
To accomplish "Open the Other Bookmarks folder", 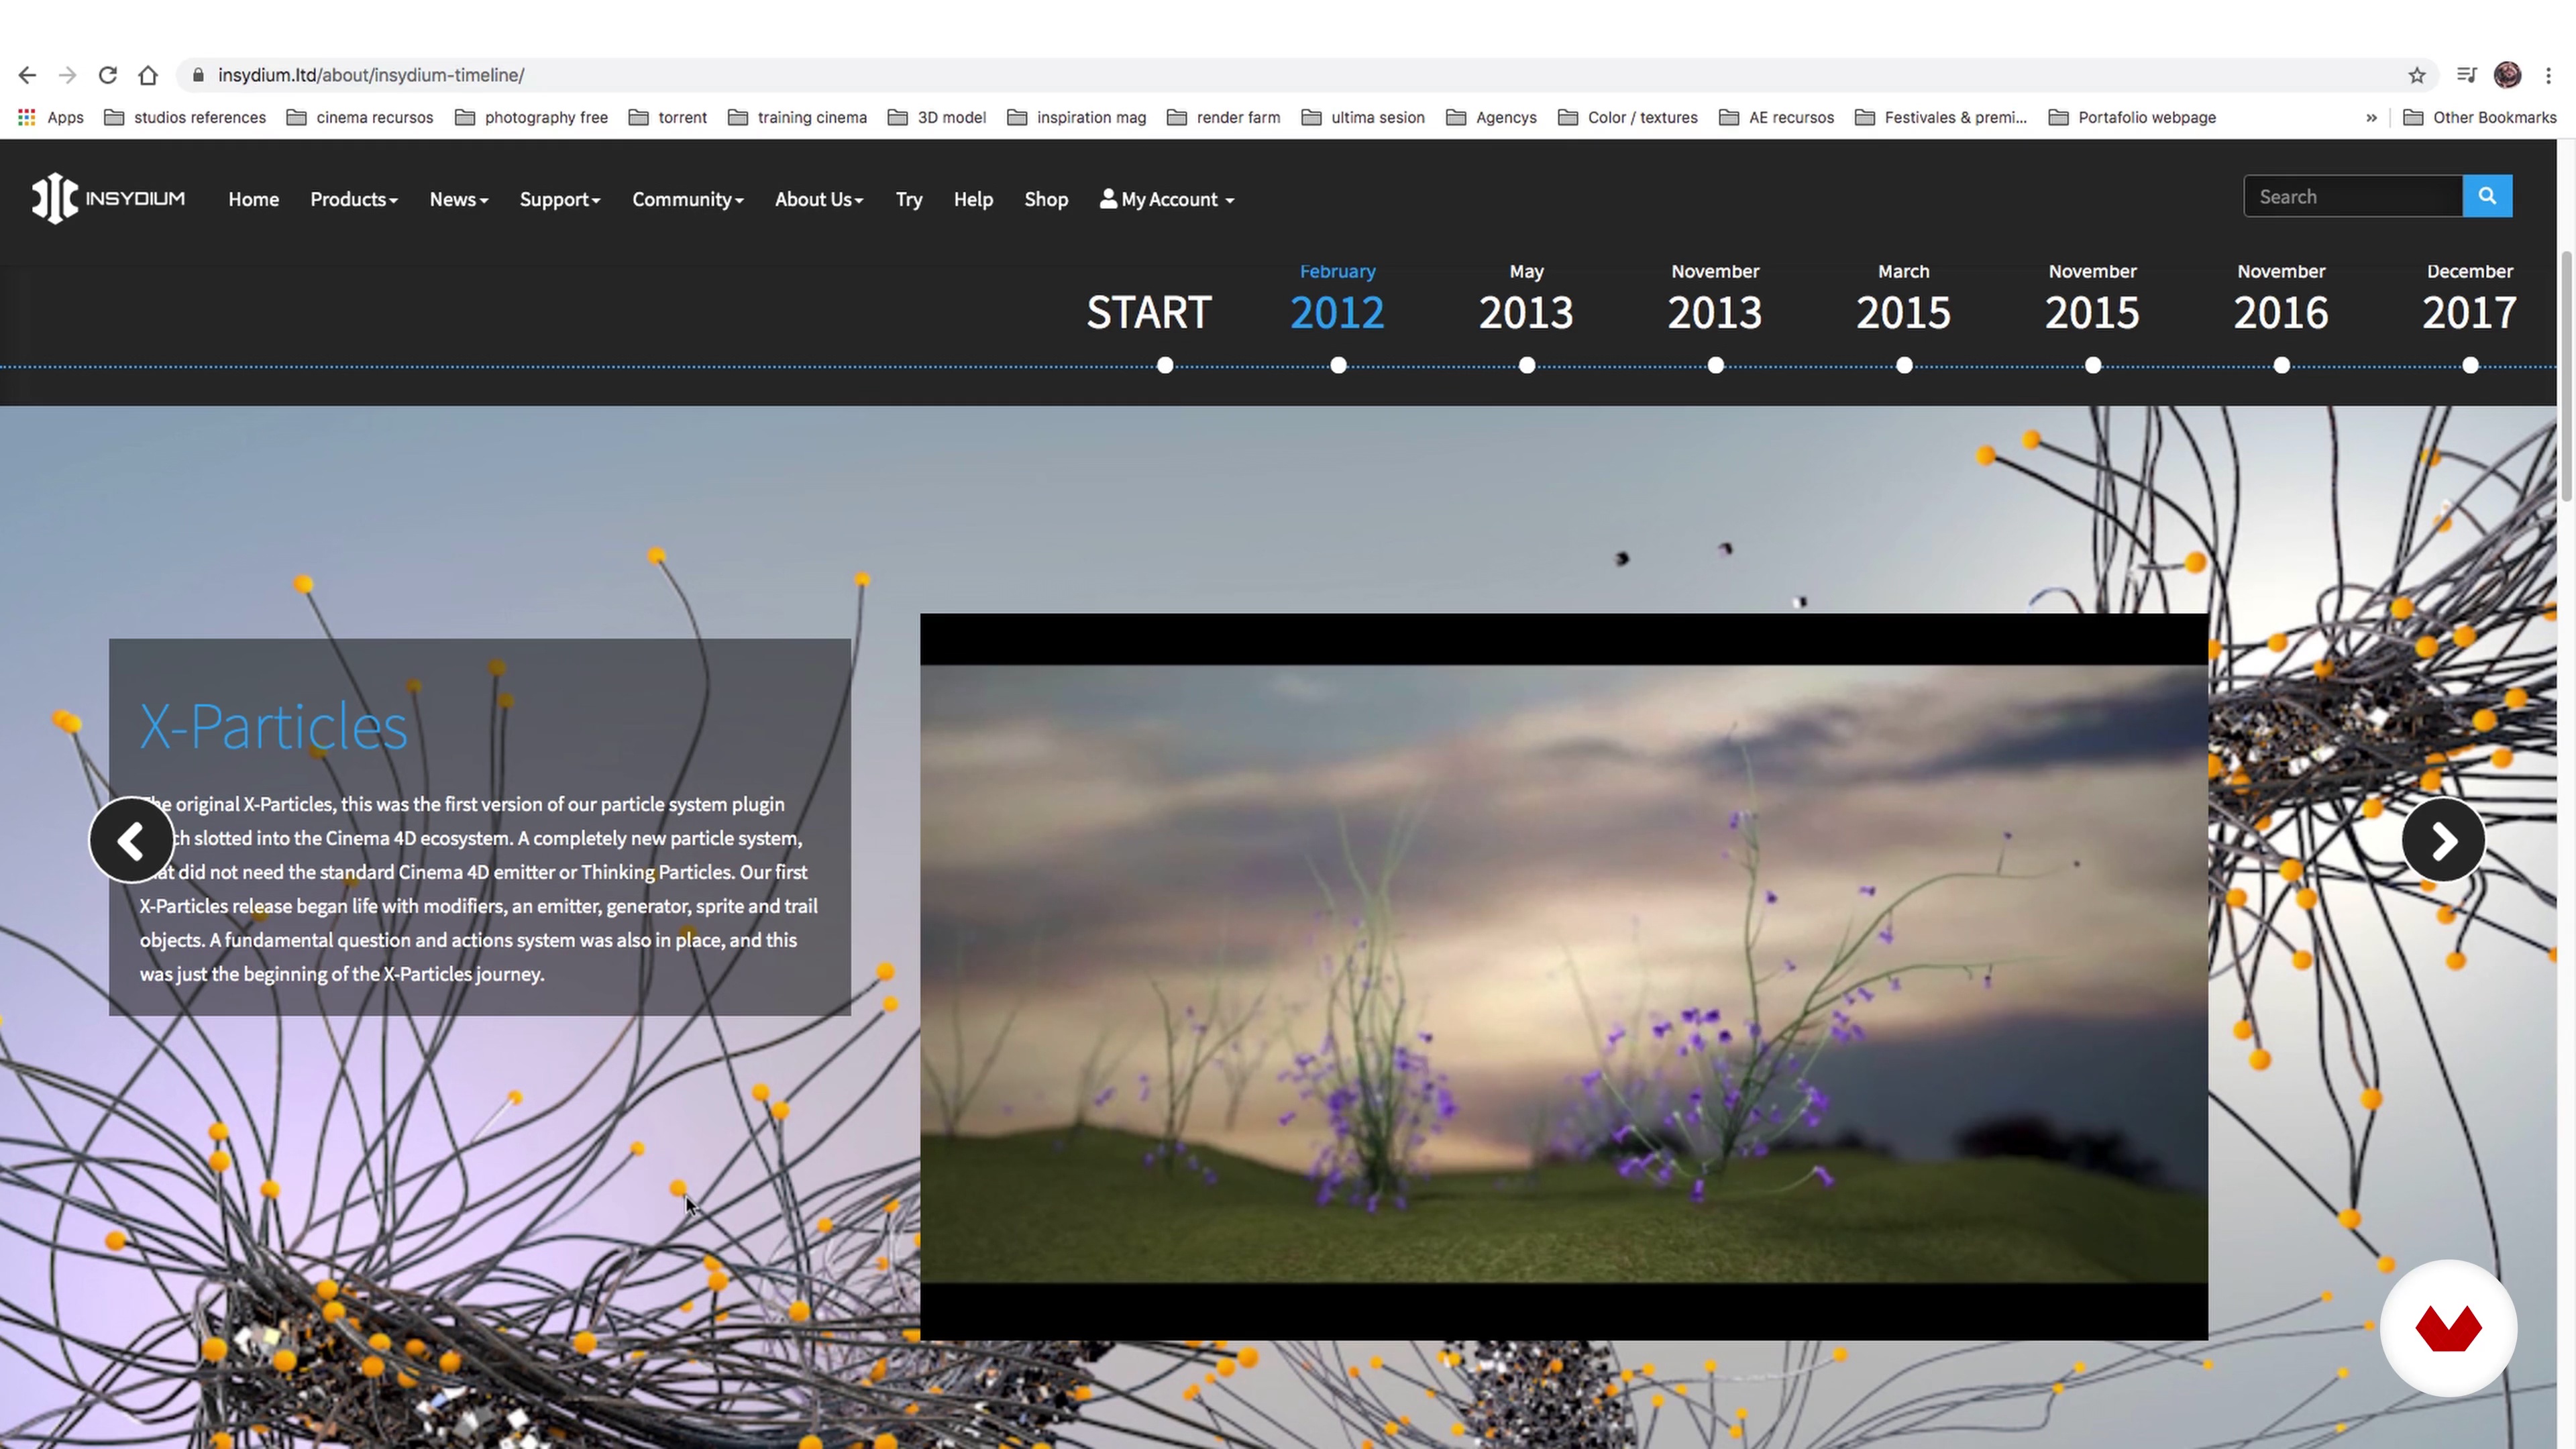I will [2480, 117].
